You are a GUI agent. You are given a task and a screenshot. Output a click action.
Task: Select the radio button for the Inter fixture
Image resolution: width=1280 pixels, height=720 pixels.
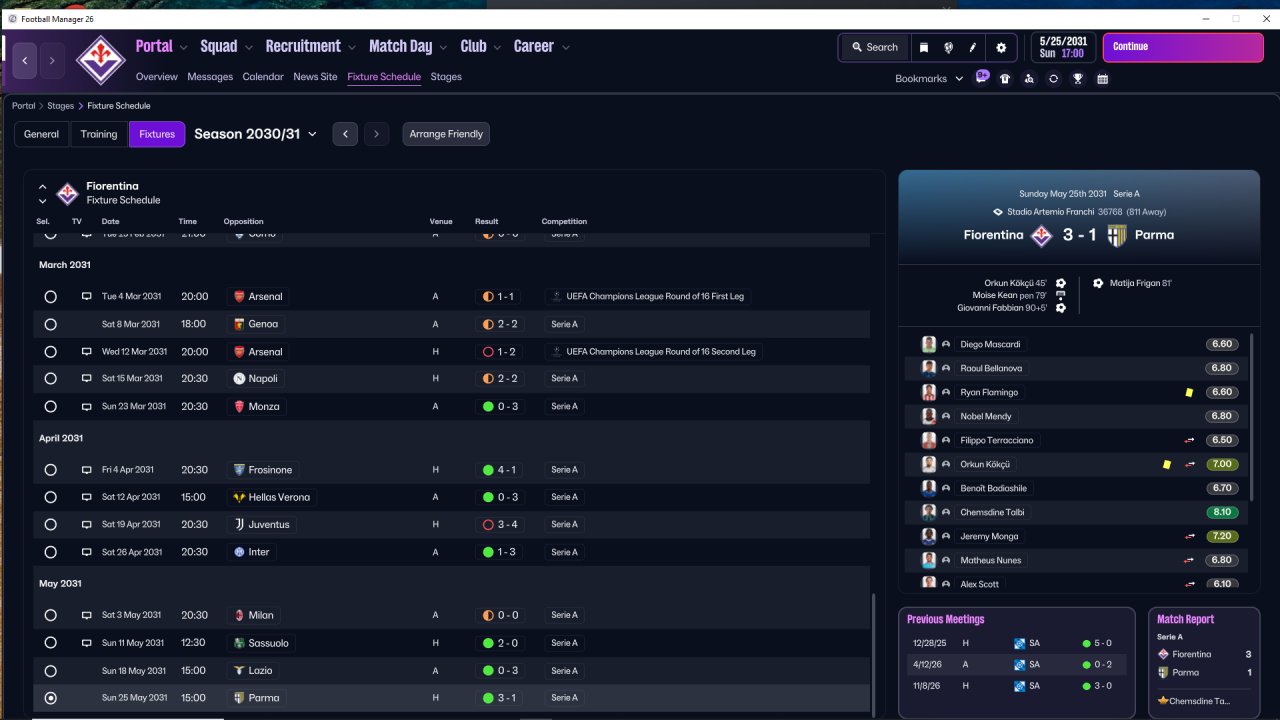click(51, 552)
